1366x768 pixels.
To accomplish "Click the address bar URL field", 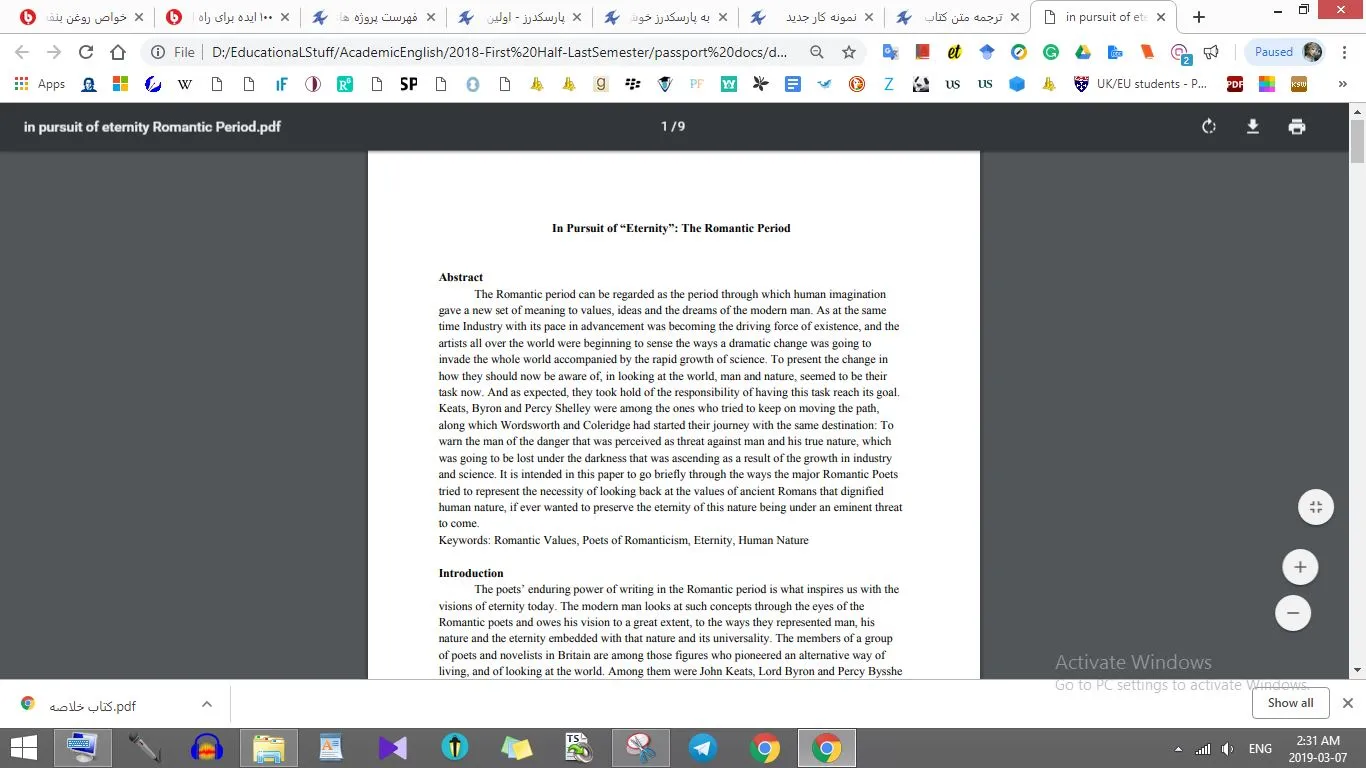I will pos(500,52).
